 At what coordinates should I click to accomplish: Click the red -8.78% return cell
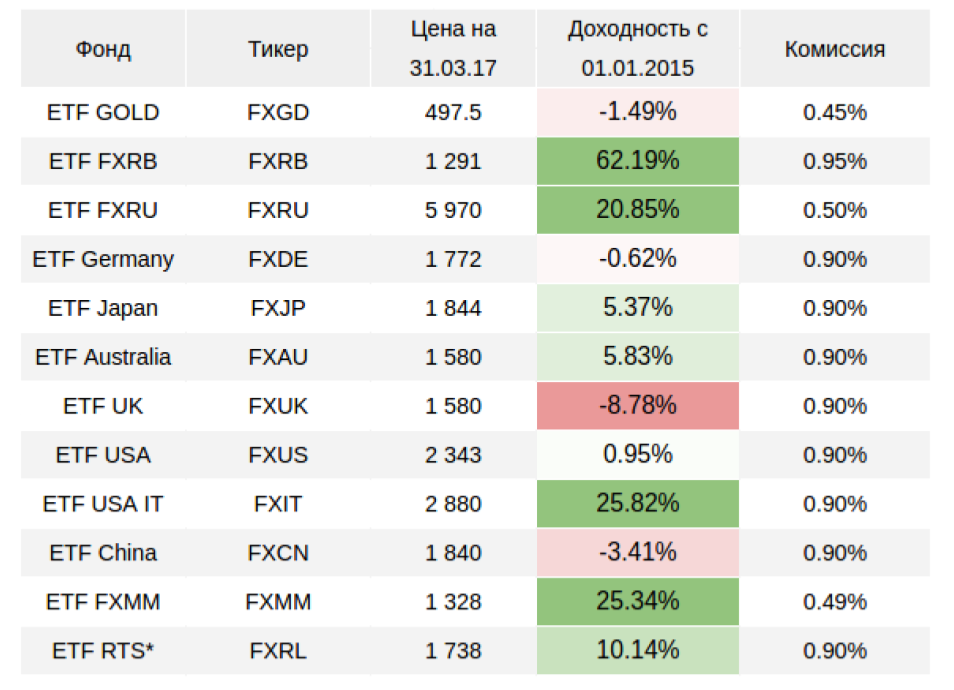638,406
